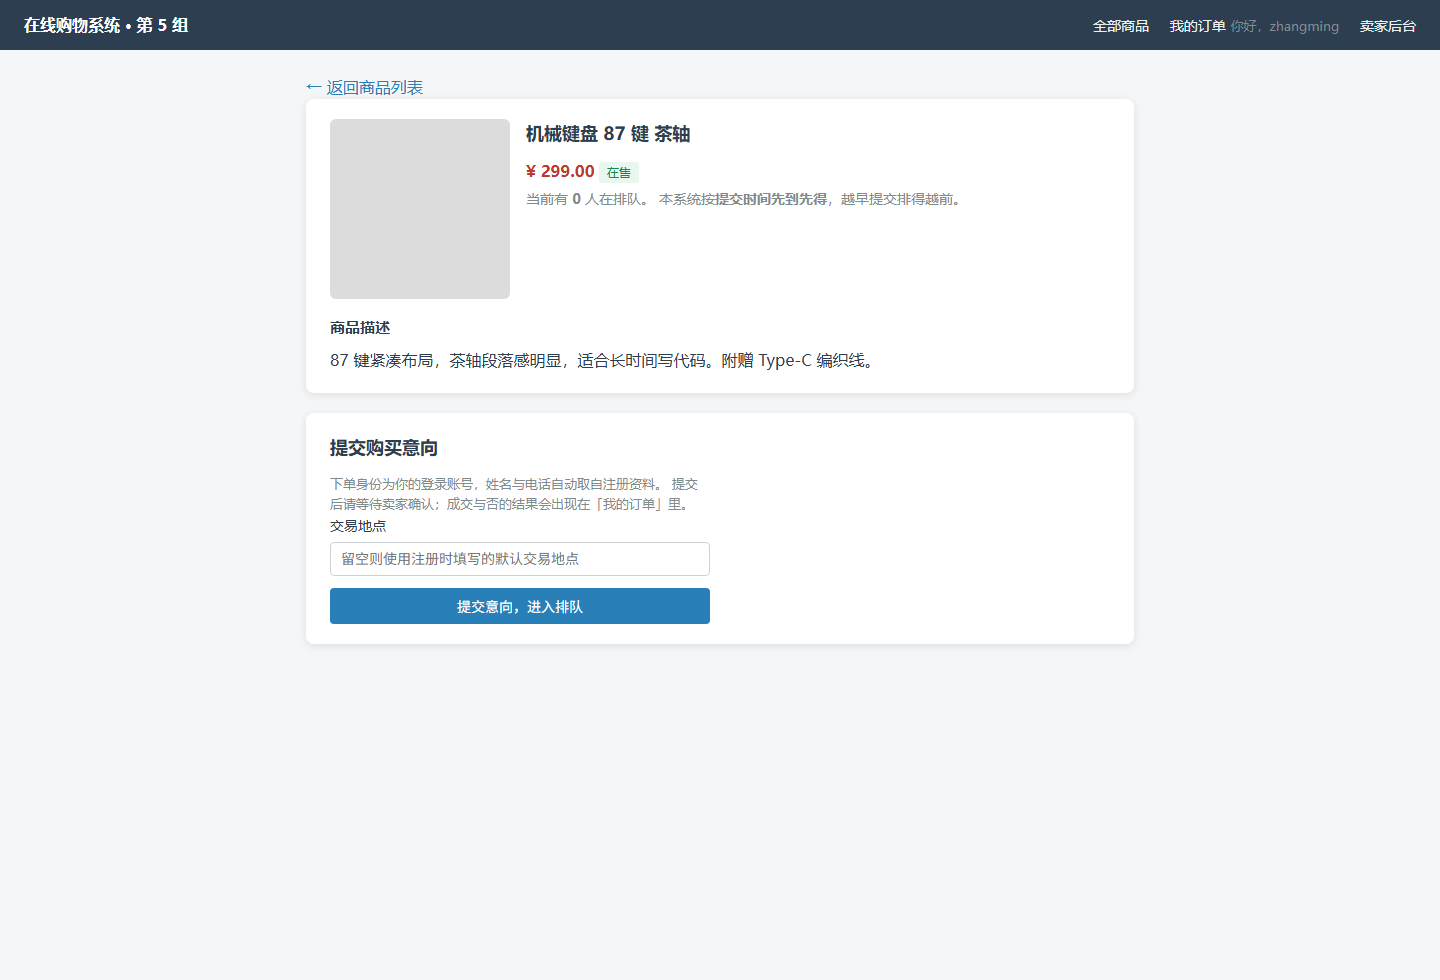The height and width of the screenshot is (980, 1440).
Task: Click the 商品描述 heading
Action: tap(360, 328)
